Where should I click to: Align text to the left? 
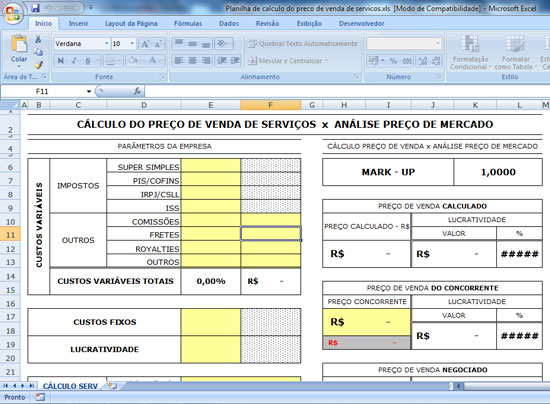179,61
